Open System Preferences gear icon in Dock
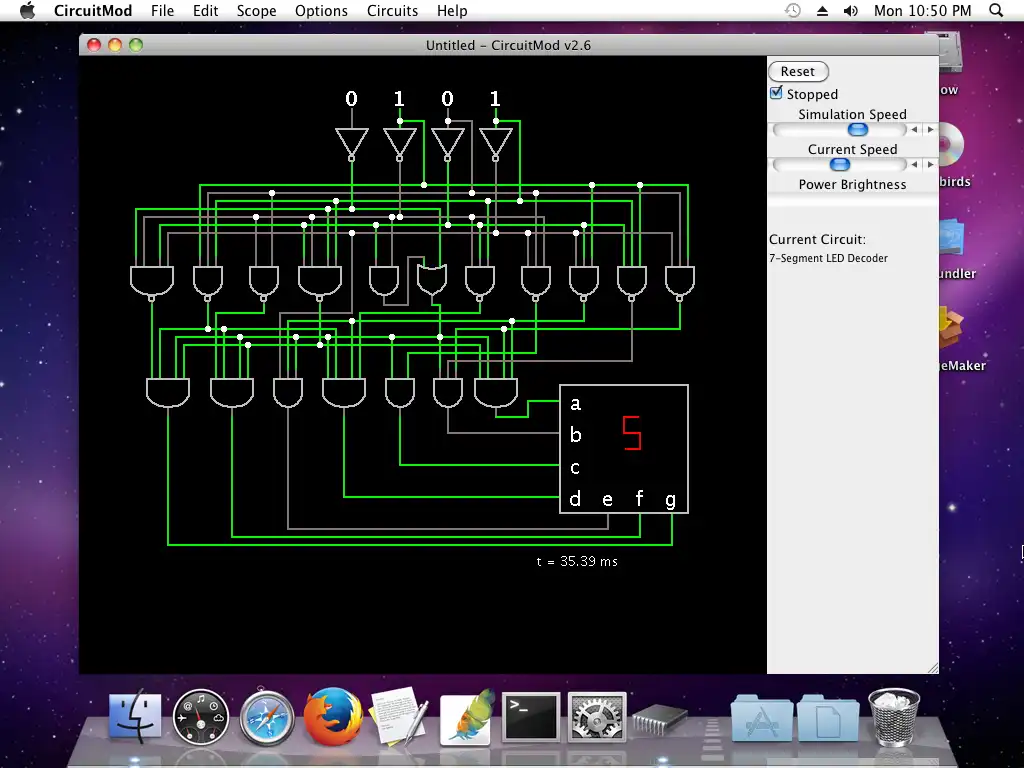This screenshot has width=1024, height=768. click(597, 716)
